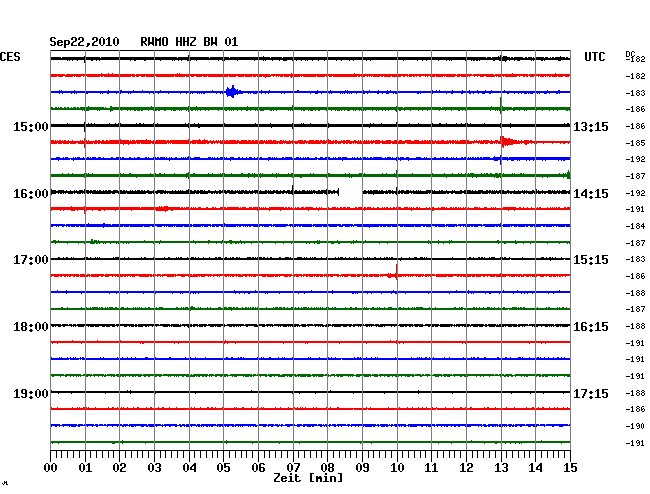
Task: Click the local time label '17:00'
Action: [x=31, y=260]
